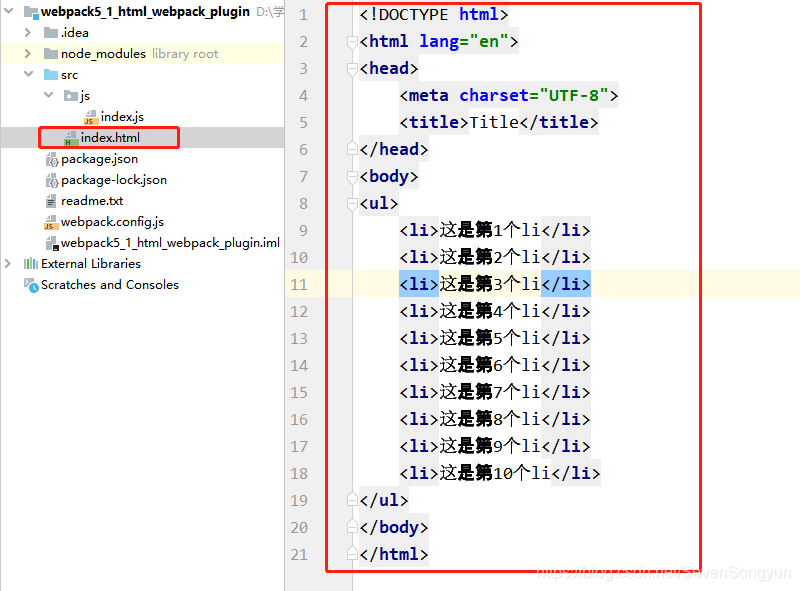Click the line with 这是第4个li
Image resolution: width=800 pixels, height=591 pixels.
(x=495, y=311)
